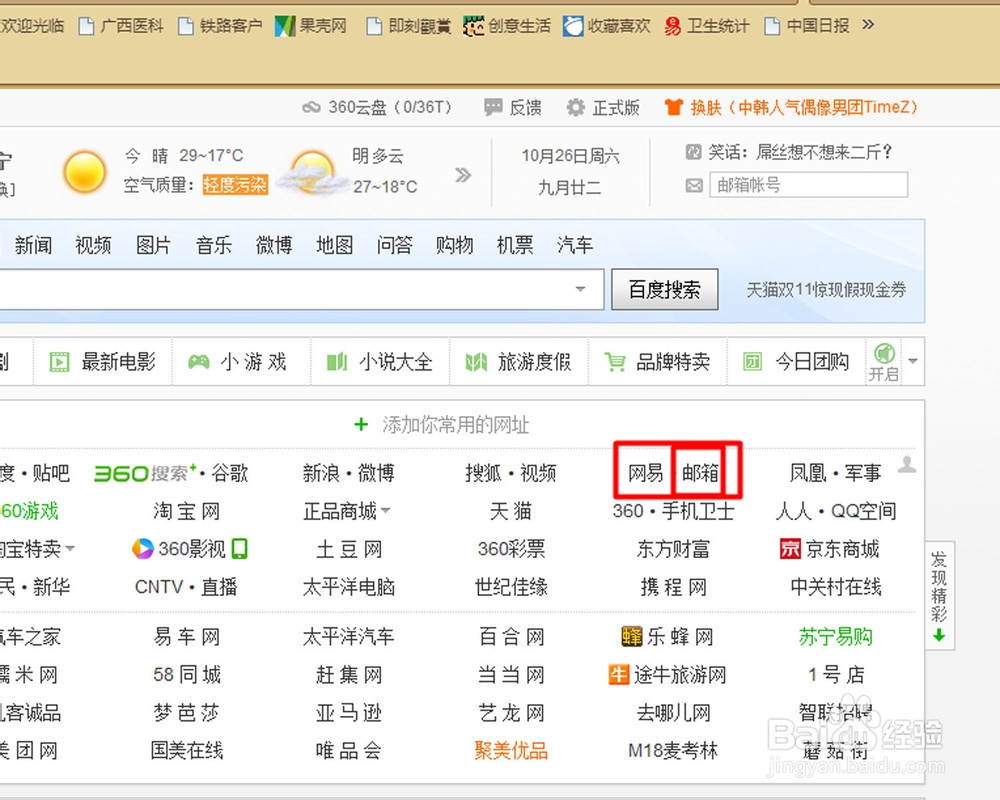The width and height of the screenshot is (1000, 800).
Task: Click the user profile silhouette icon
Action: pos(907,464)
